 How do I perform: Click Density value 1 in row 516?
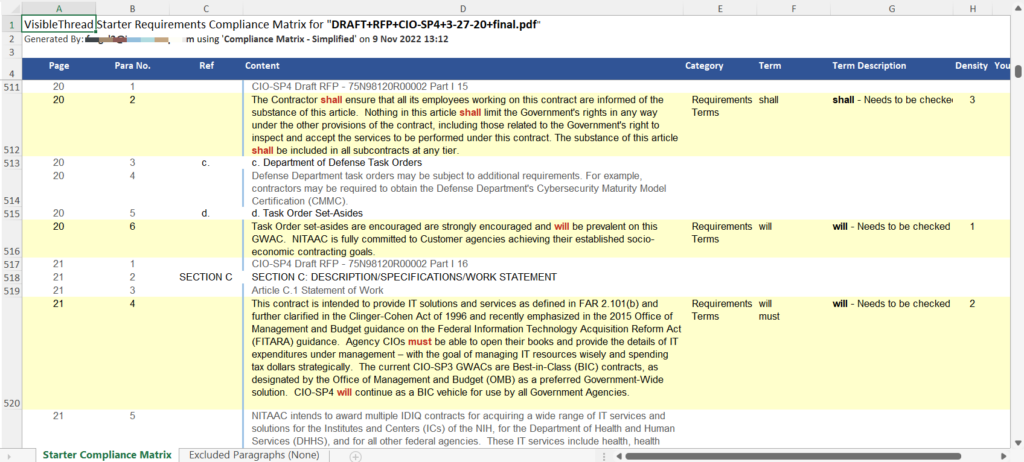(972, 239)
